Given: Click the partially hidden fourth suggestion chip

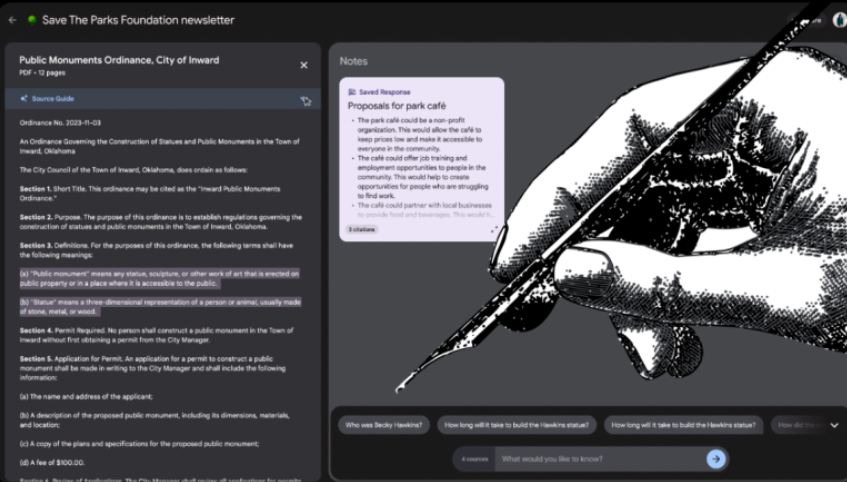Looking at the screenshot, I should pos(798,425).
